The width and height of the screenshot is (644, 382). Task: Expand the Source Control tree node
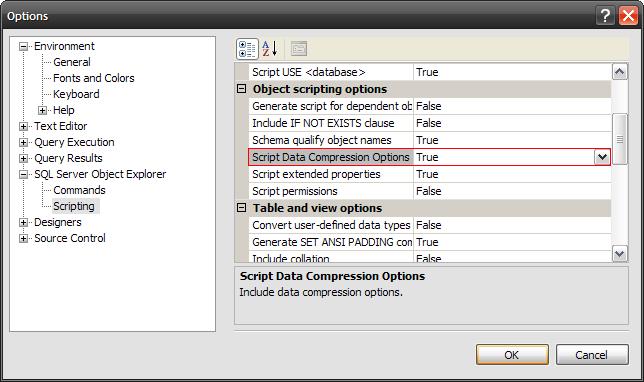[23, 239]
